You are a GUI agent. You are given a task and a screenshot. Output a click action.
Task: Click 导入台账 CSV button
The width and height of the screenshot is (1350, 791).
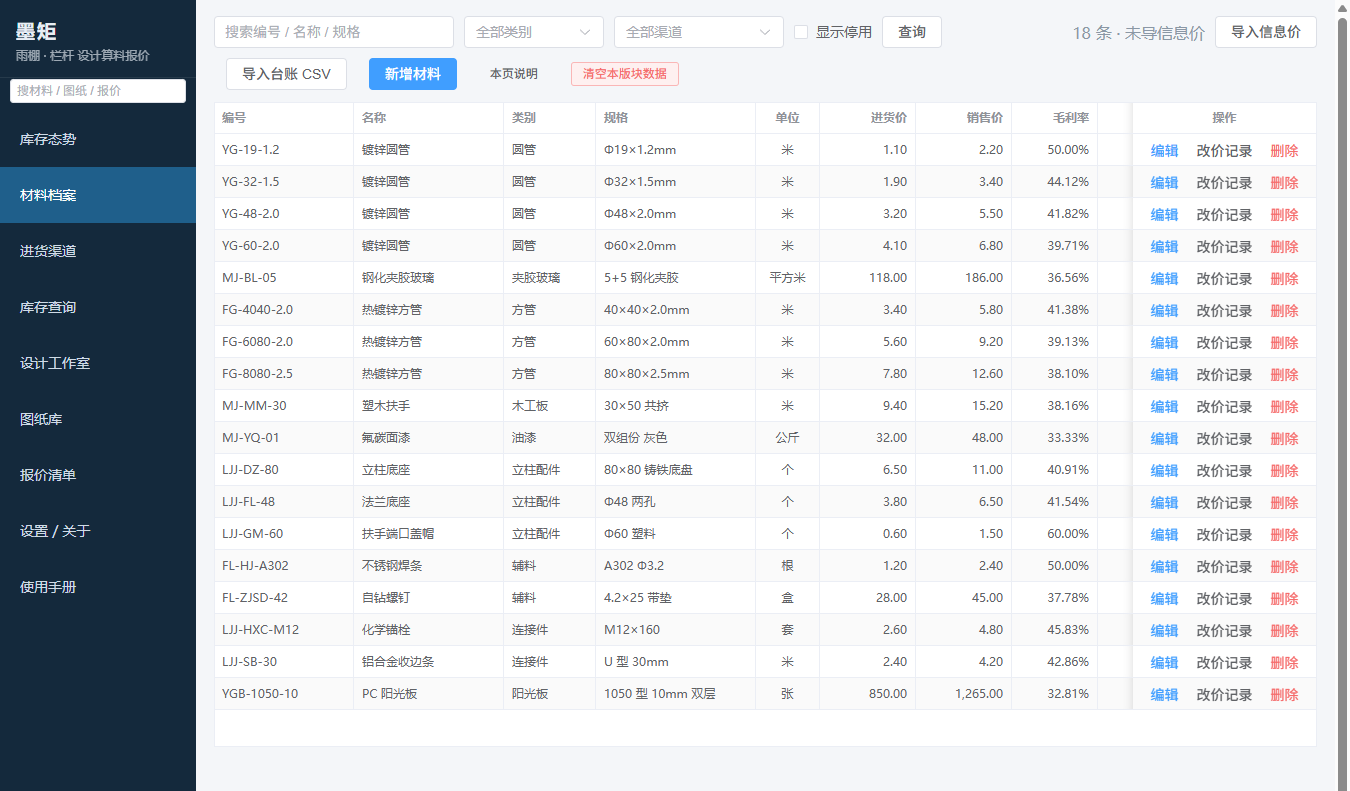click(x=286, y=74)
